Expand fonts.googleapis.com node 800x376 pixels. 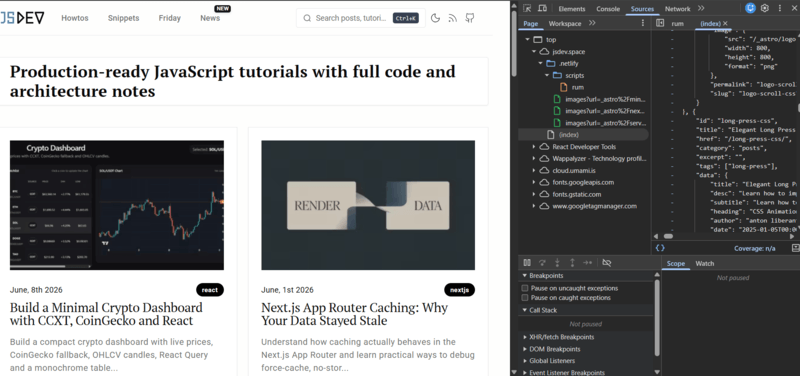coord(534,182)
